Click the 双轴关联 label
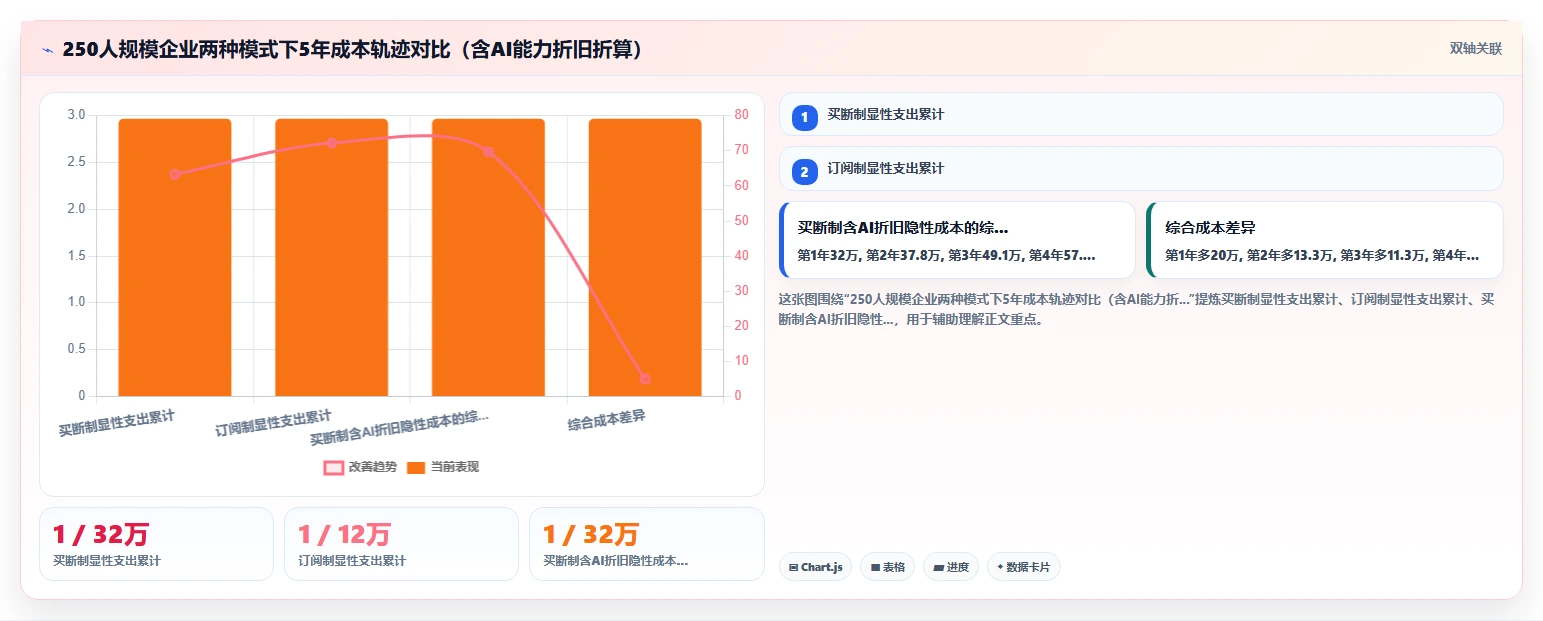1543x621 pixels. tap(1476, 49)
